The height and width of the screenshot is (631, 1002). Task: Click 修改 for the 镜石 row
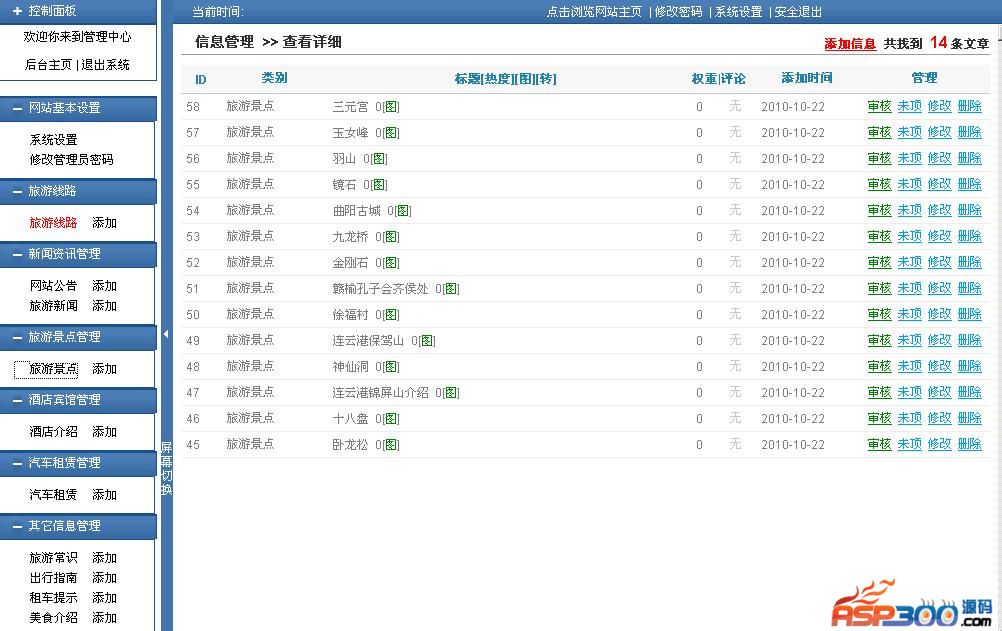click(x=939, y=185)
